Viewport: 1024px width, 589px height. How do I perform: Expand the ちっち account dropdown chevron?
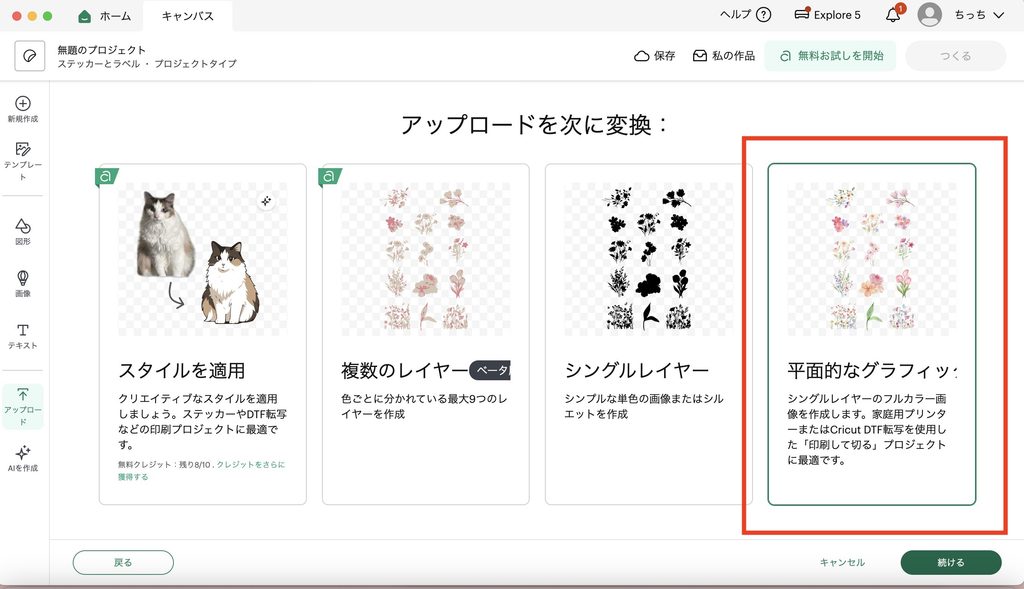click(999, 15)
